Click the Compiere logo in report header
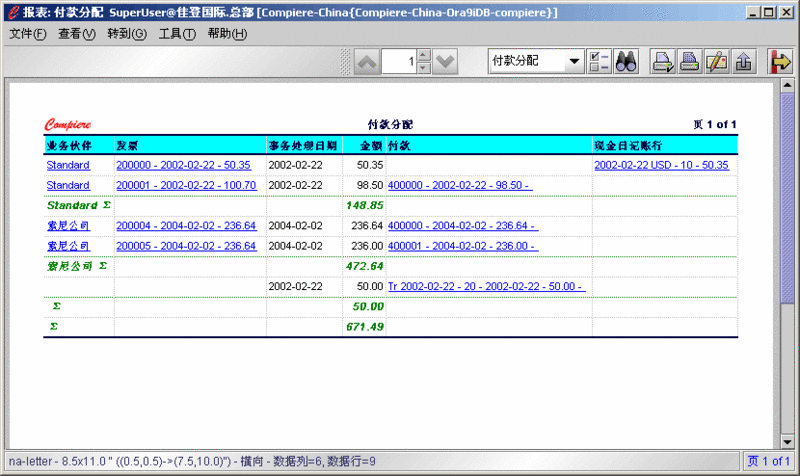This screenshot has height=476, width=800. pos(67,124)
